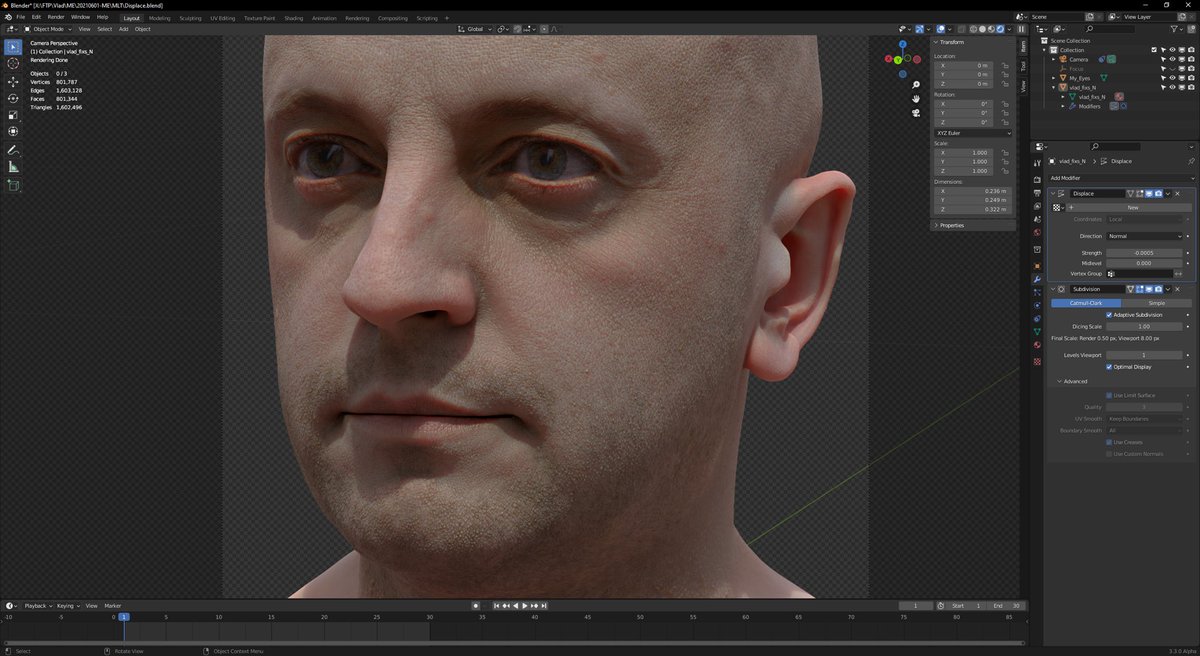Image resolution: width=1200 pixels, height=656 pixels.
Task: Switch to the Sculpting workspace tab
Action: pyautogui.click(x=190, y=18)
